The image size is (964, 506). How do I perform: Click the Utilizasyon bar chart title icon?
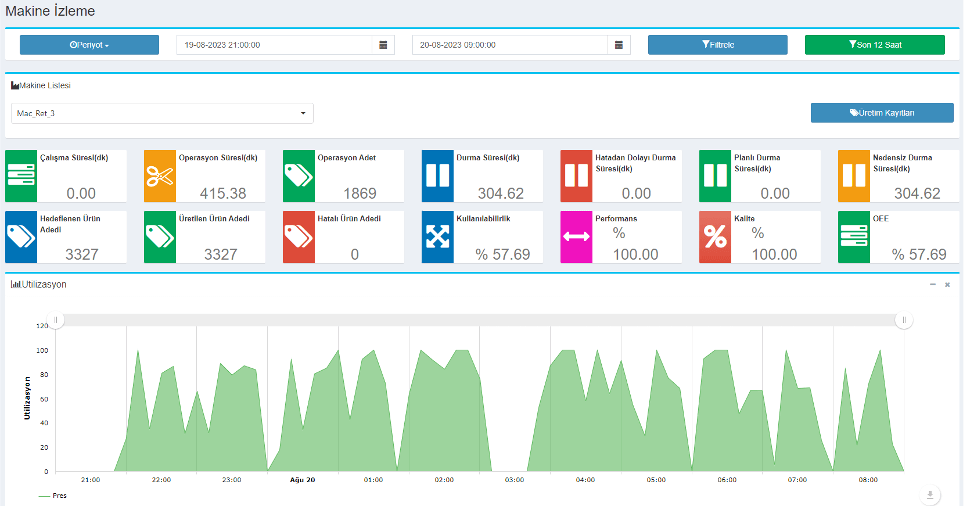(x=15, y=285)
